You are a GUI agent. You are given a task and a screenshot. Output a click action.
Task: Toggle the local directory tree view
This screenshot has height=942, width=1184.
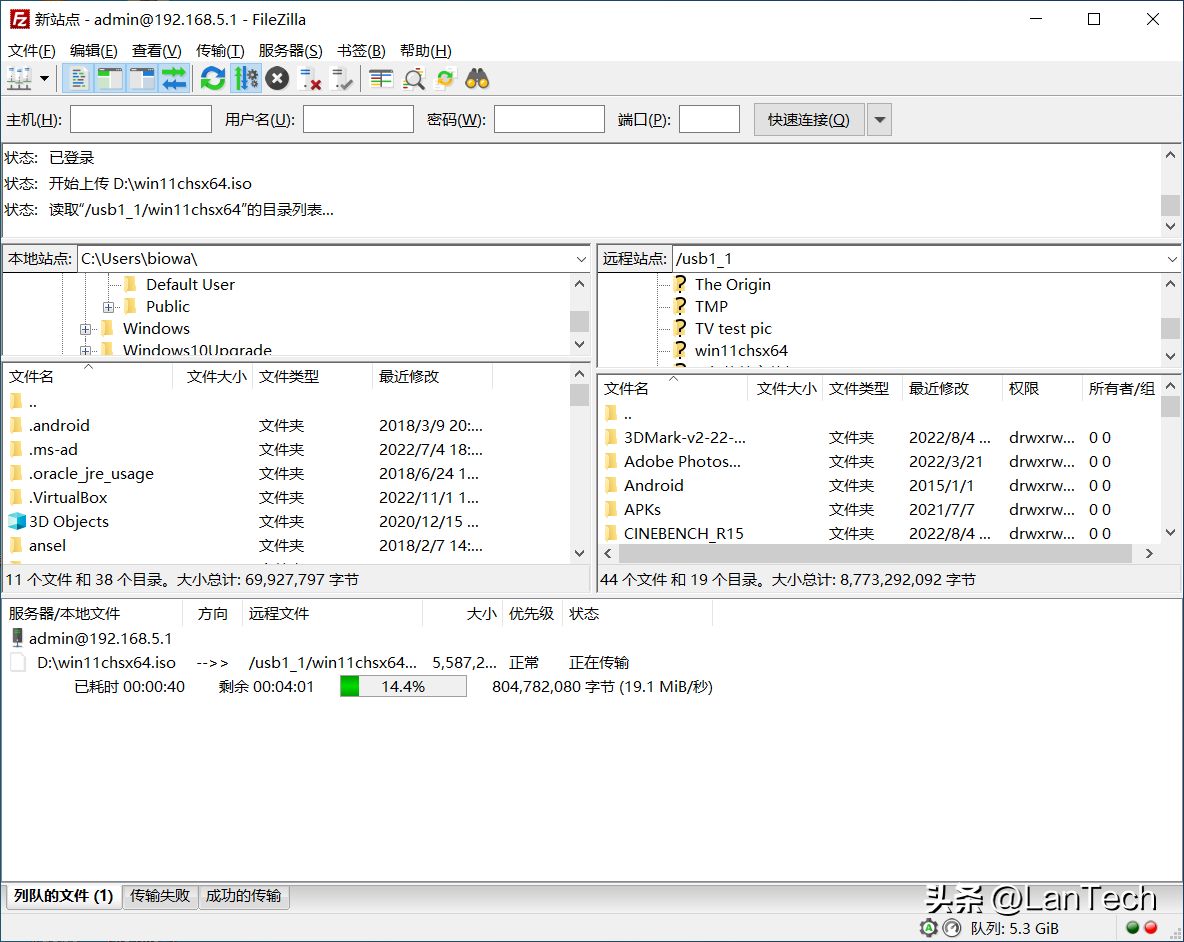[x=110, y=79]
